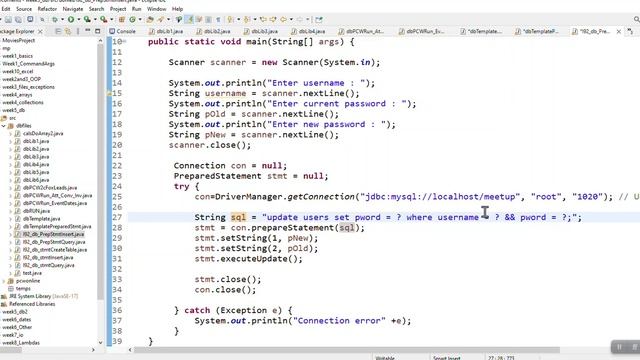Click the green Run button in toolbar
Viewport: 640px width, 360px height.
point(71,19)
